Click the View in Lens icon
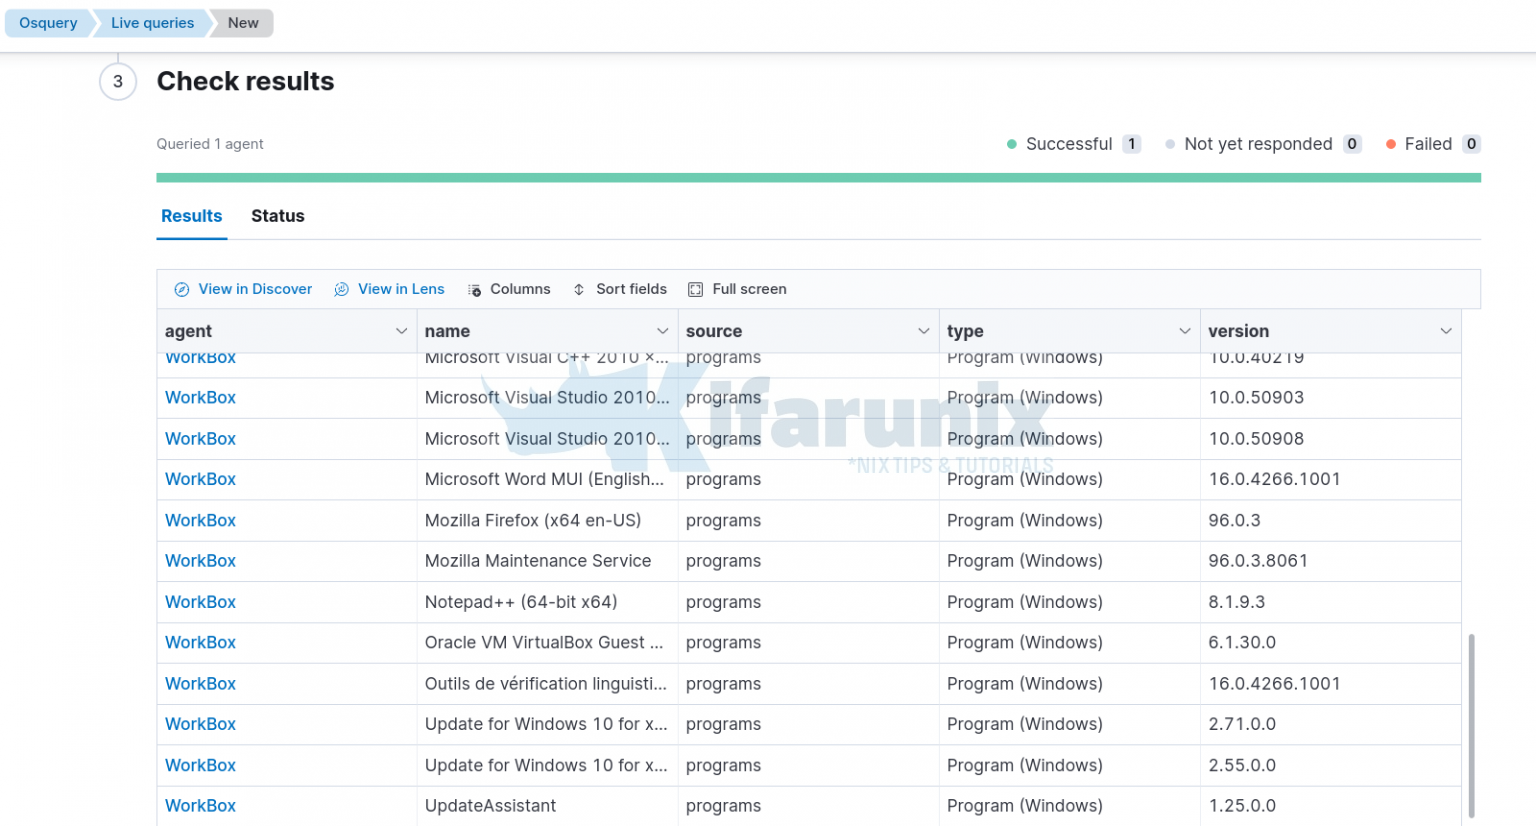The height and width of the screenshot is (826, 1536). coord(339,289)
